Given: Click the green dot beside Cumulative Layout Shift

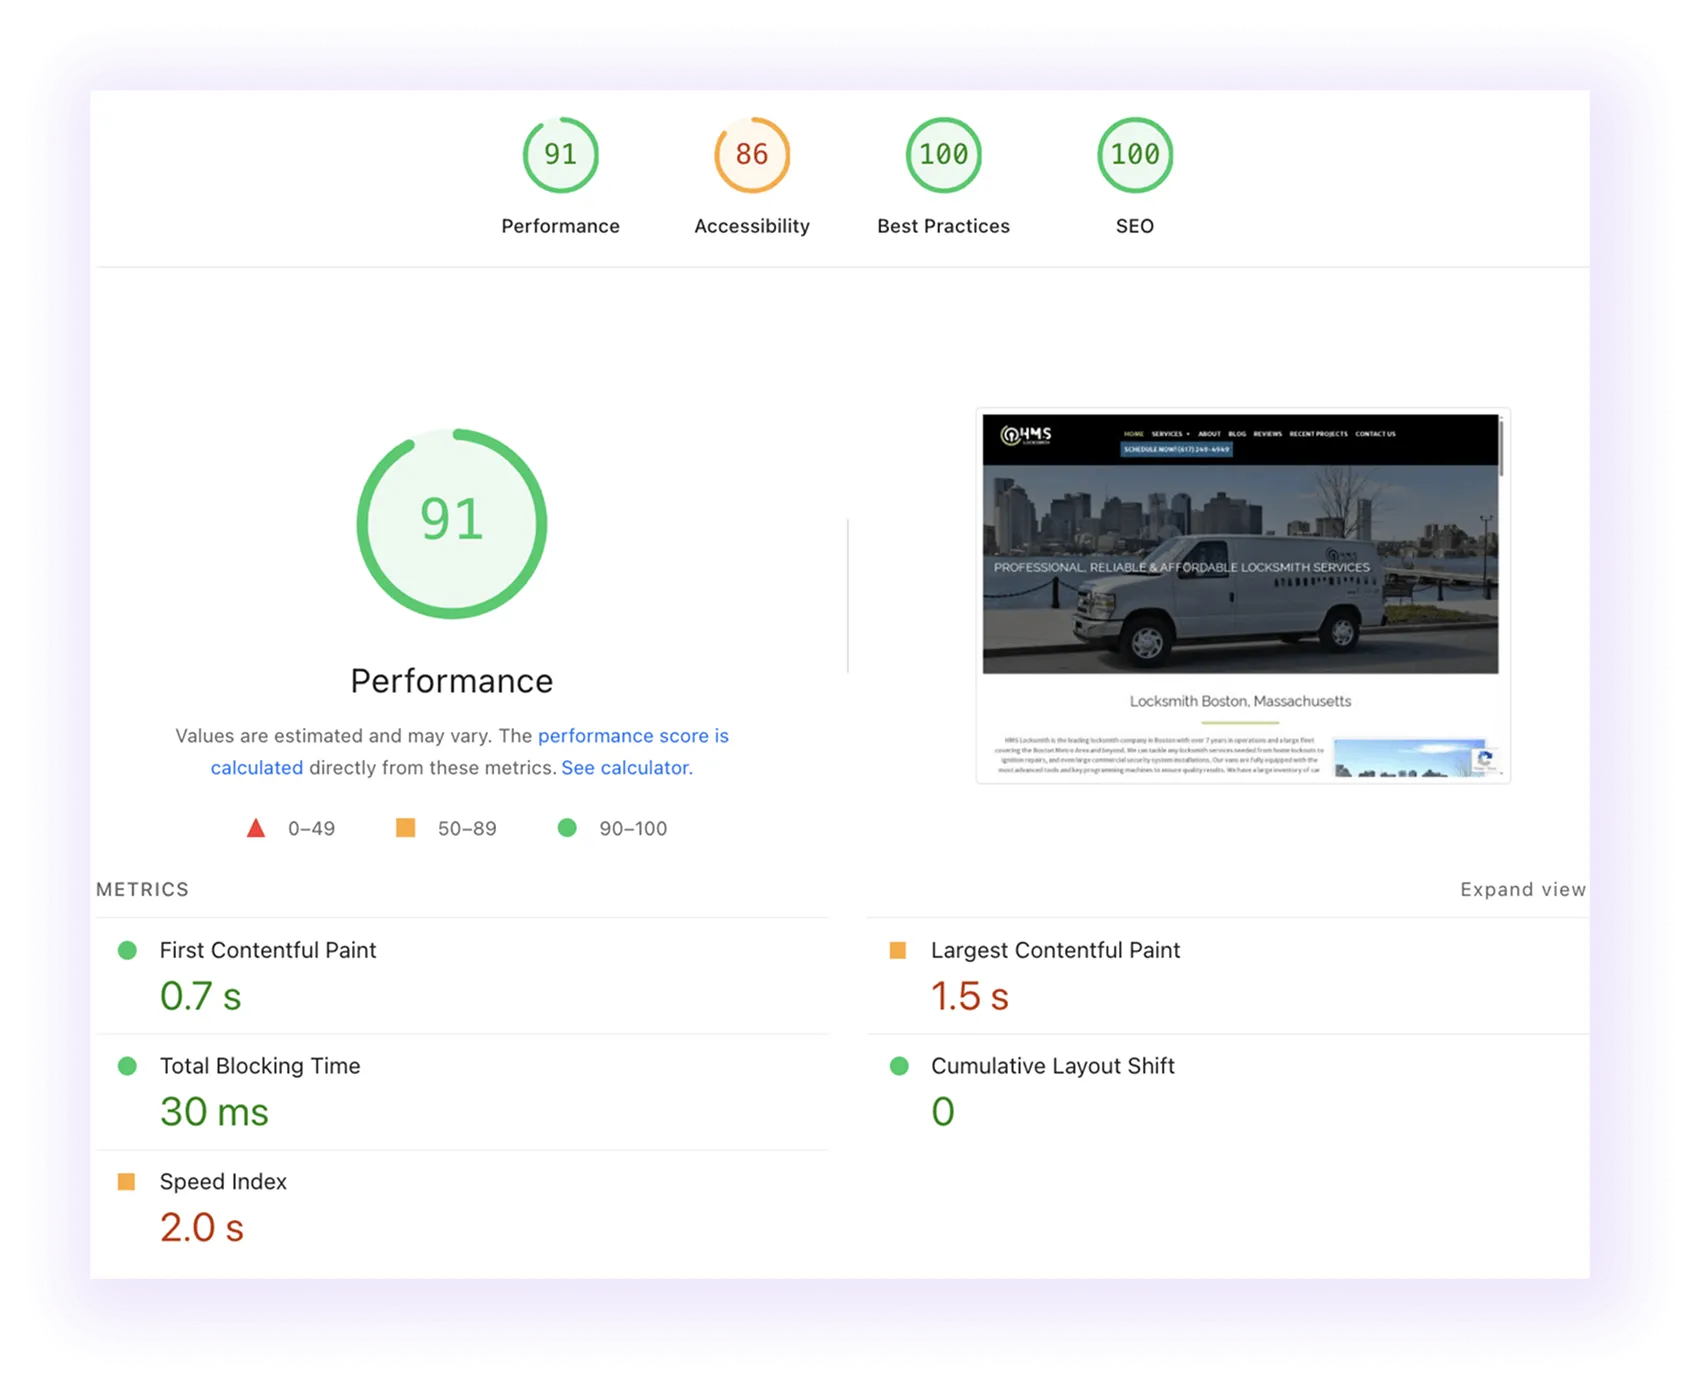Looking at the screenshot, I should coord(899,1066).
